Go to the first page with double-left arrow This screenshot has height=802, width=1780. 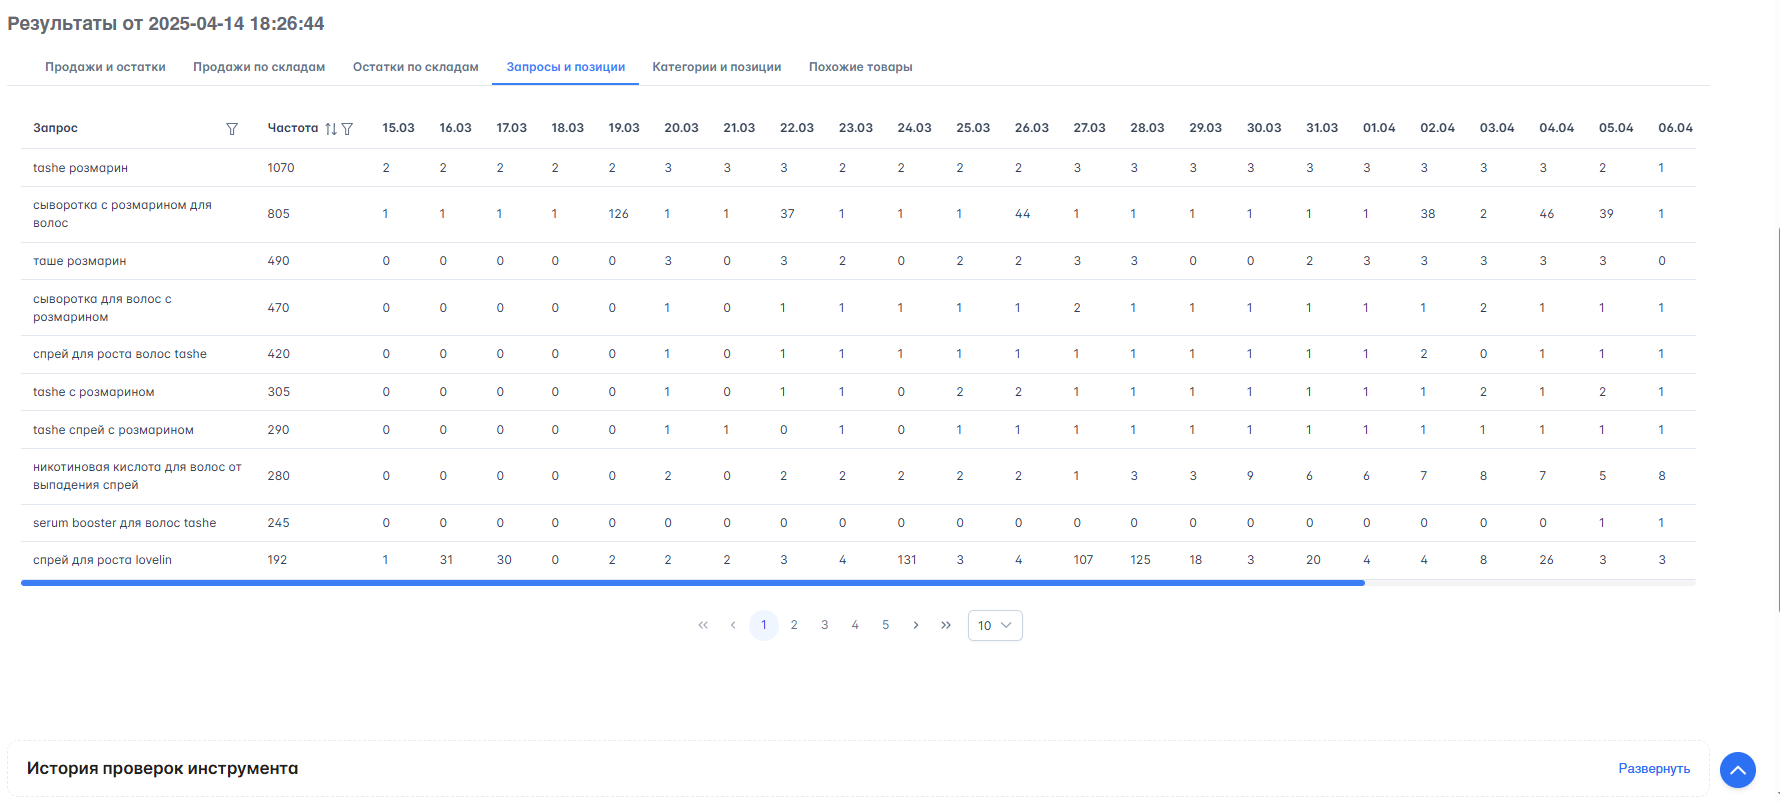click(x=703, y=625)
